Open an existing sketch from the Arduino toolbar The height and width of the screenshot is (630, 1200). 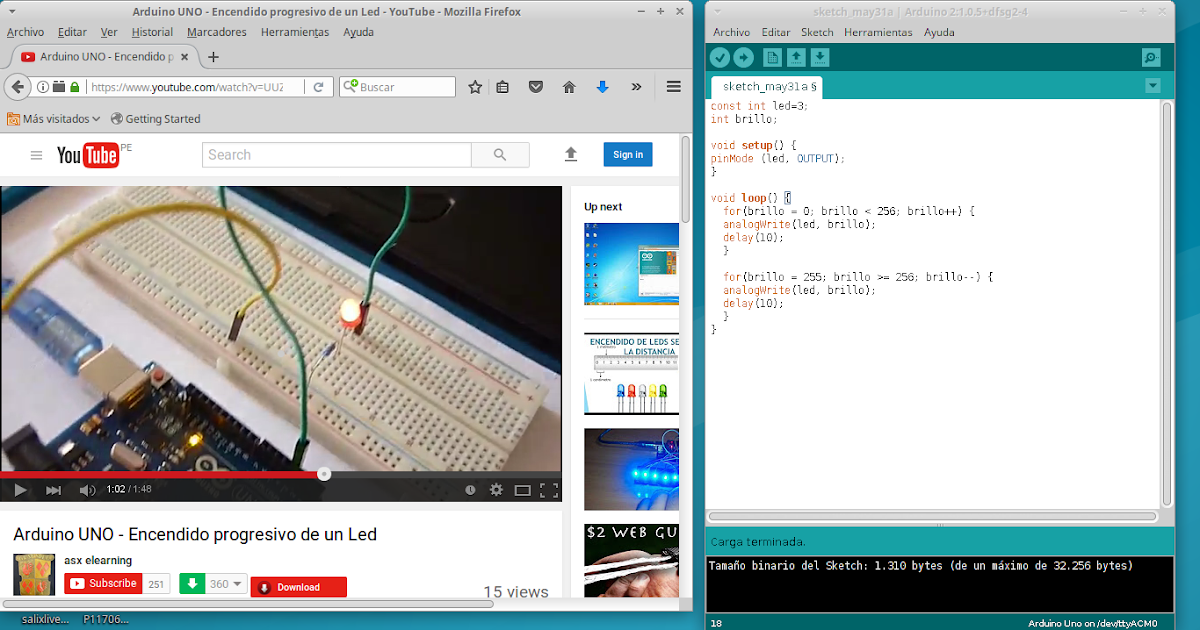pyautogui.click(x=796, y=58)
